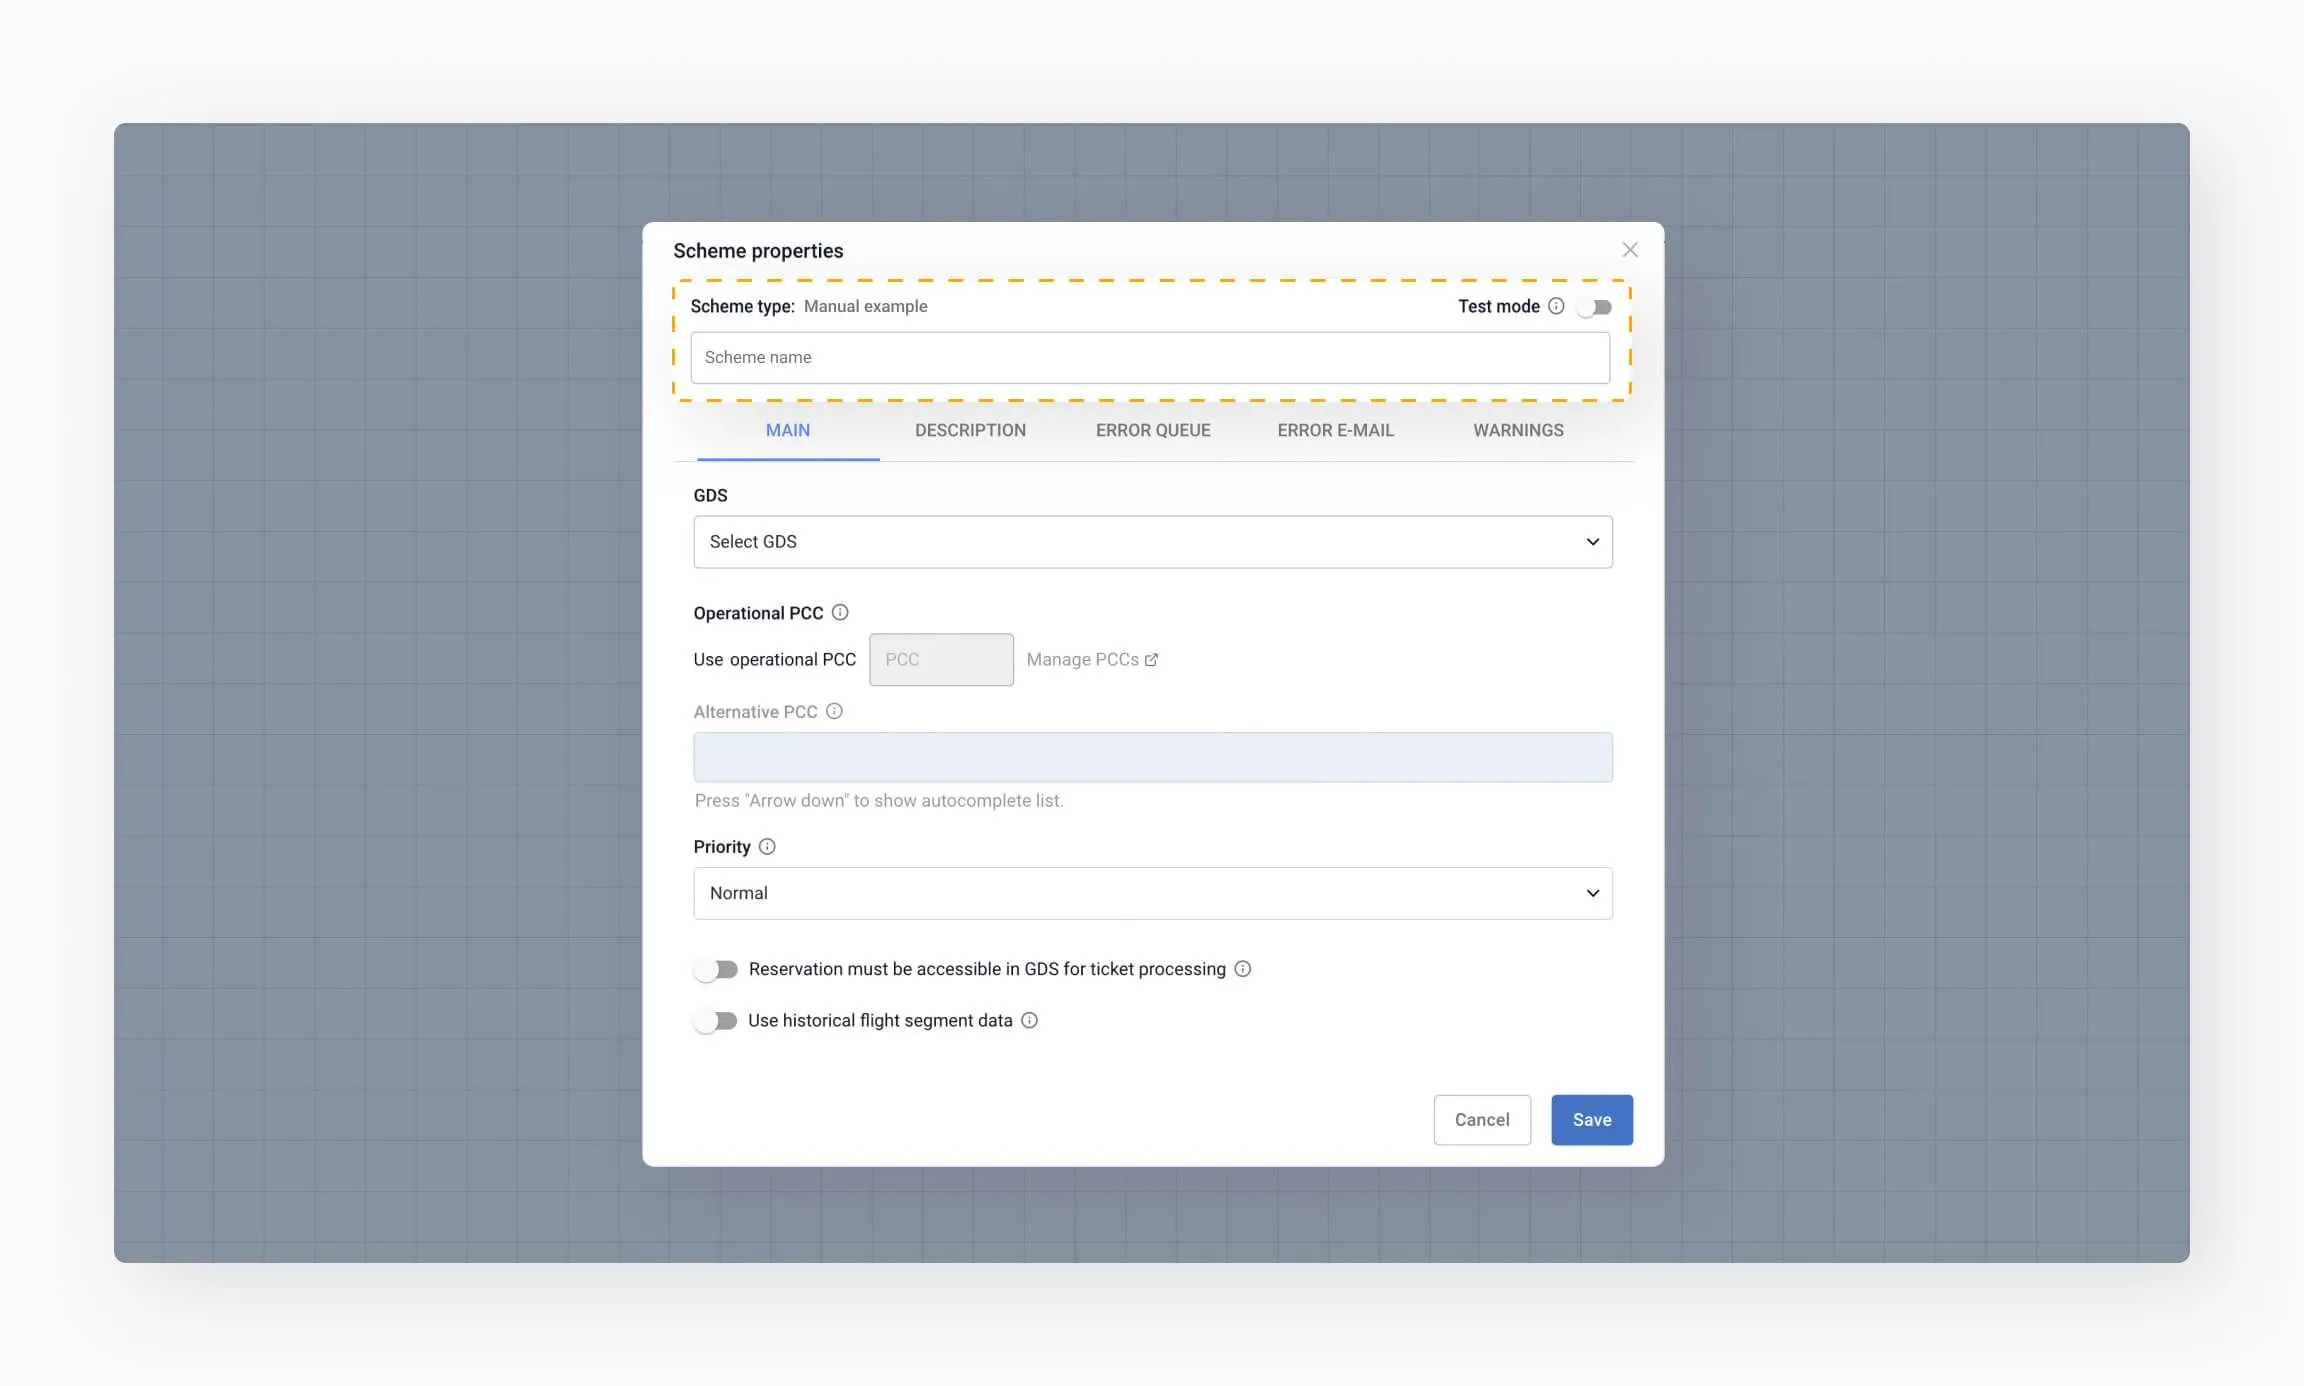
Task: Switch to the DESCRIPTION tab
Action: click(x=971, y=430)
